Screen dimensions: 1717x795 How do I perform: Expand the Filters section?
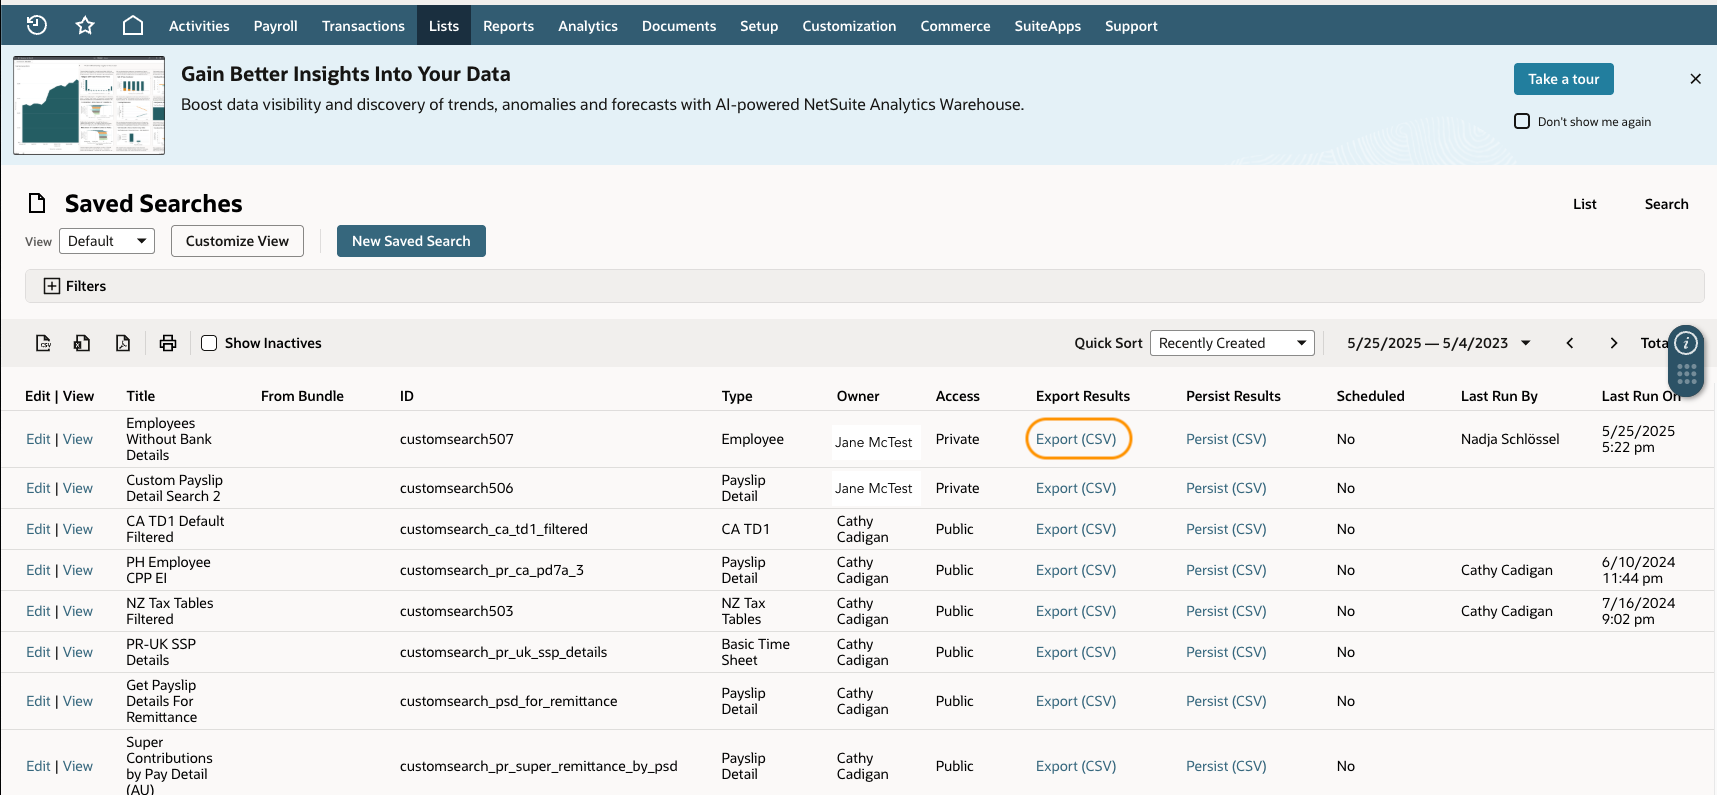pos(52,286)
